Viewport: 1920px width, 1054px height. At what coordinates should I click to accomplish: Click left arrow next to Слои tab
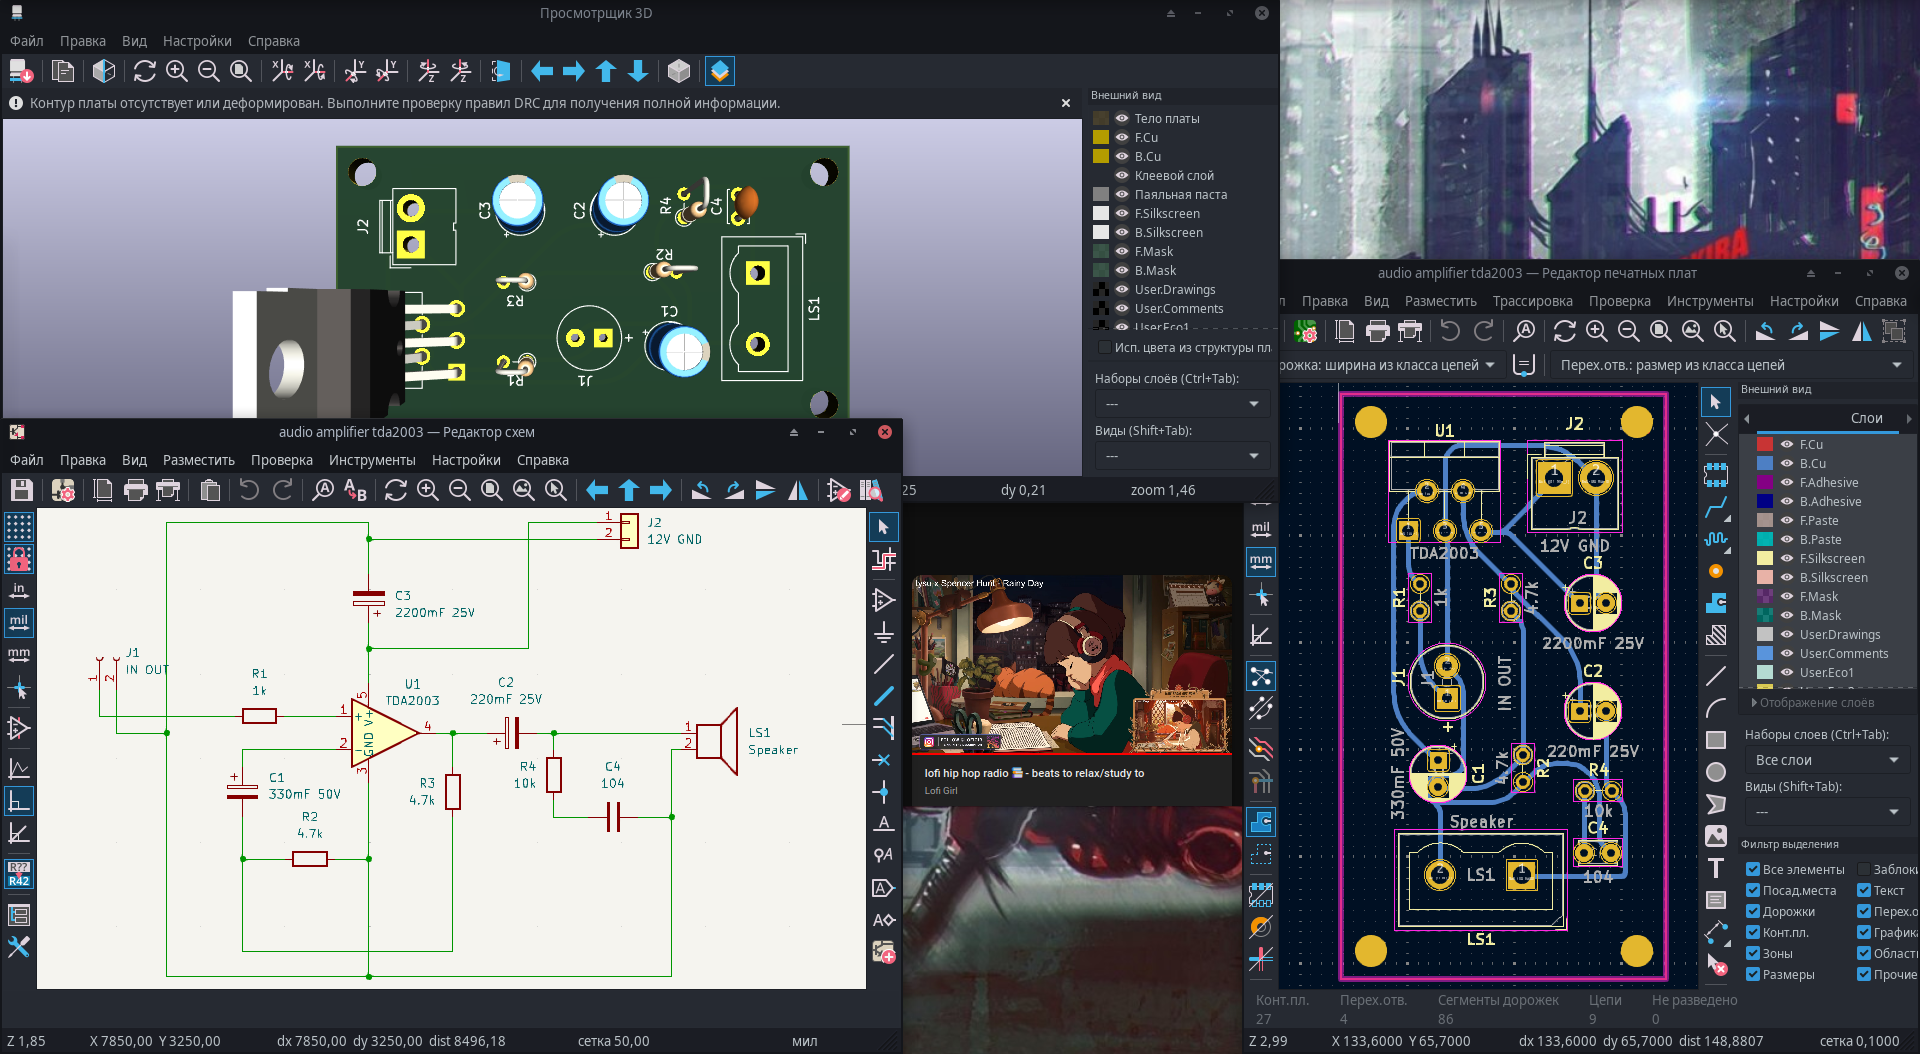tap(1747, 418)
